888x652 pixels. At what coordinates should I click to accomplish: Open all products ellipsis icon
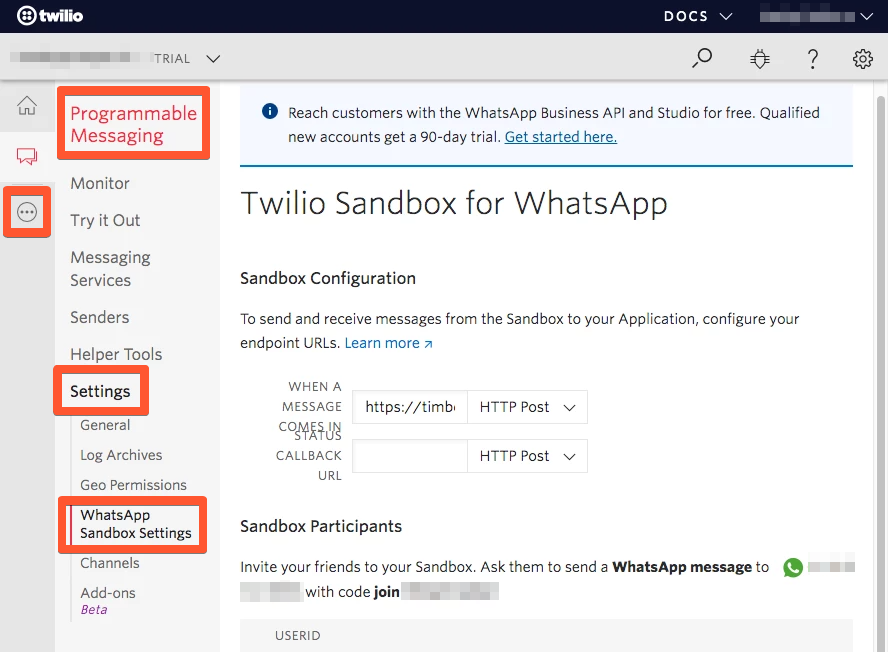(27, 212)
